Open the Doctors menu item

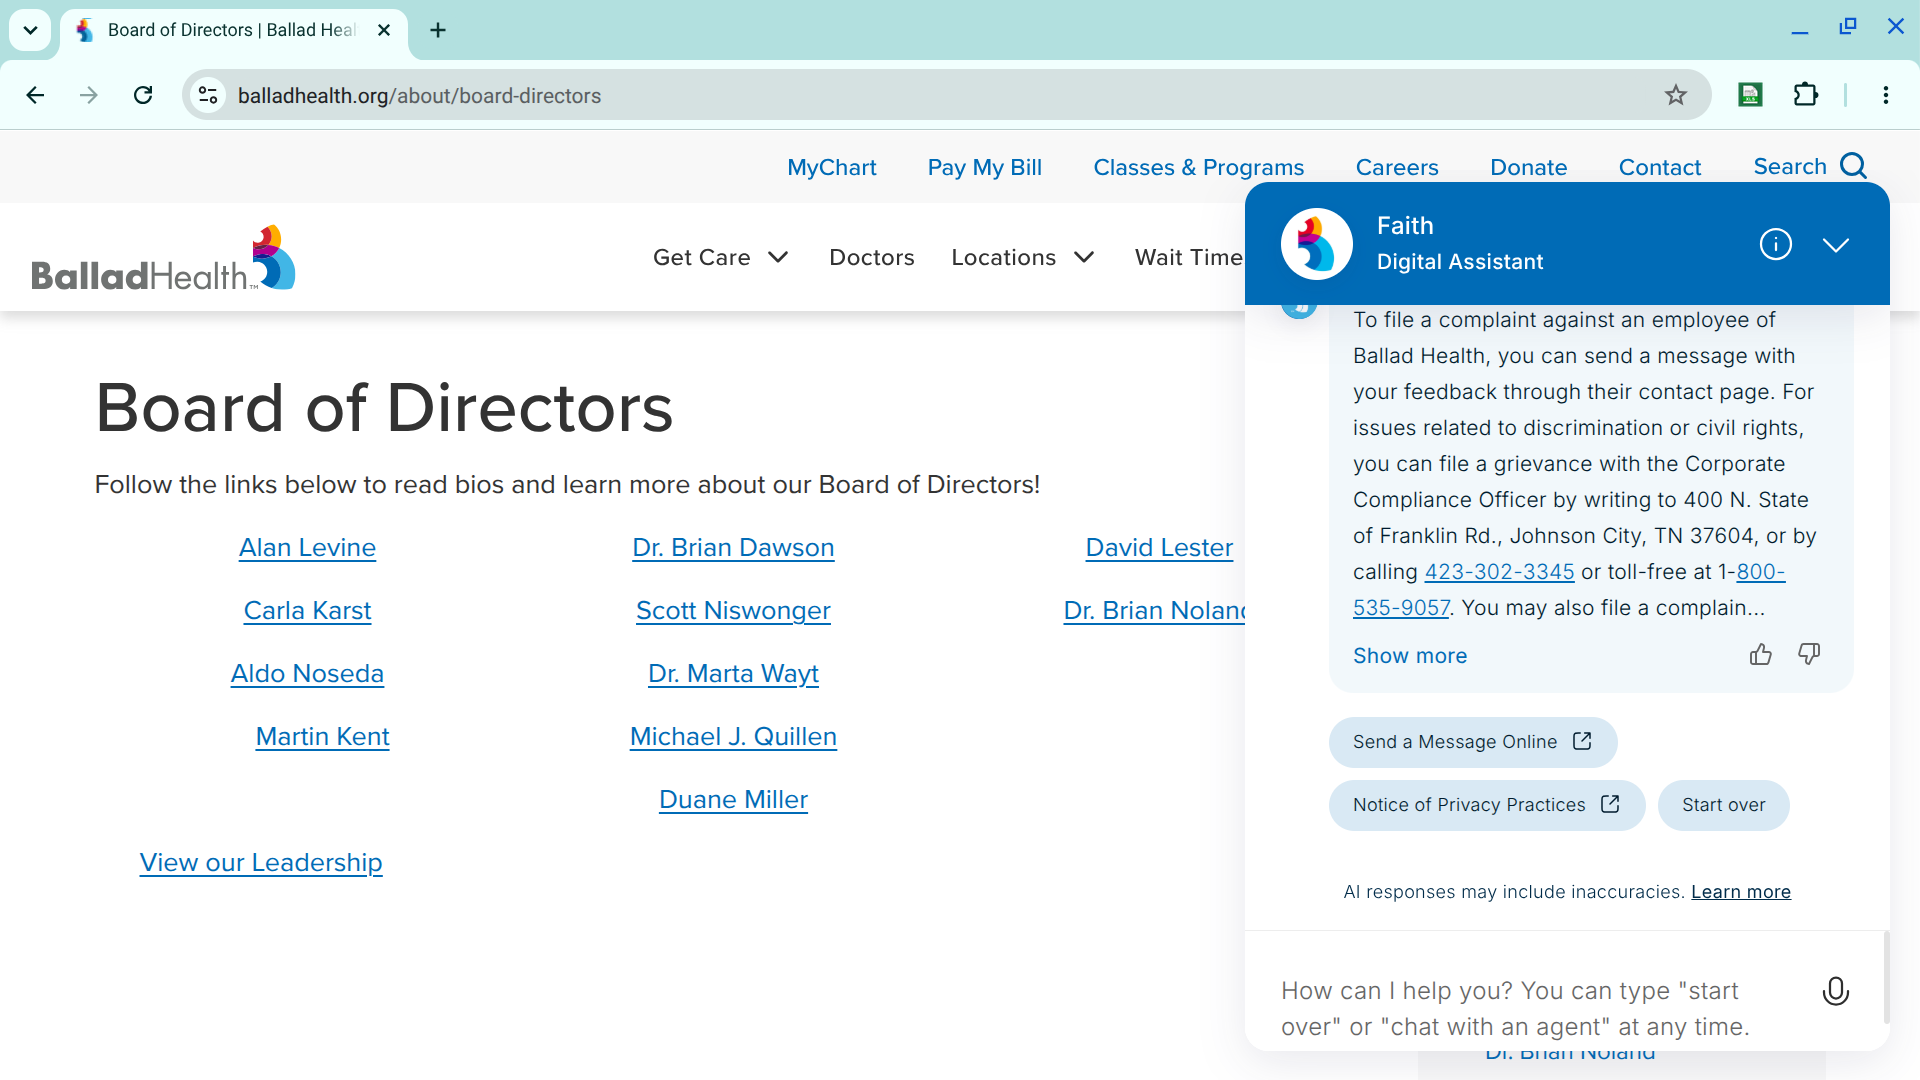[872, 257]
